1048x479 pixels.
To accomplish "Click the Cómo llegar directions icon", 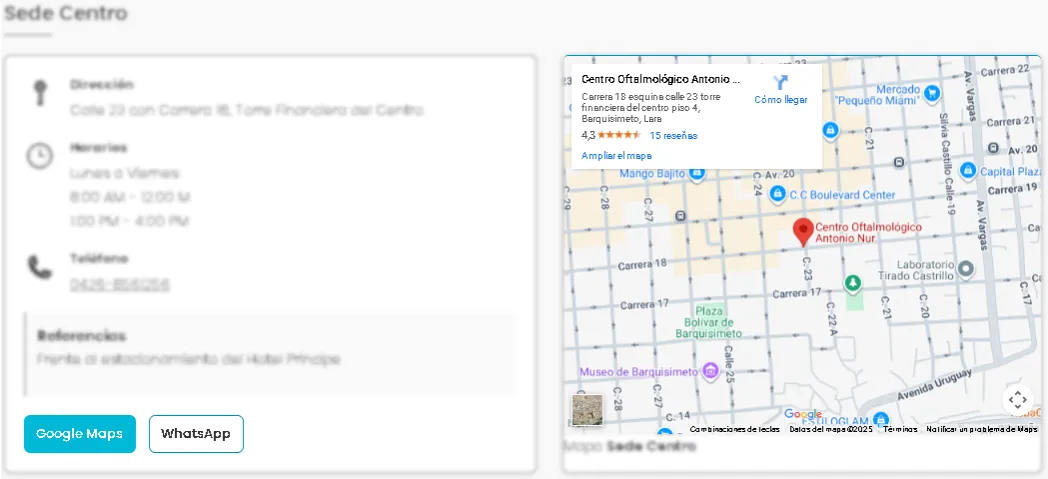I will point(781,83).
